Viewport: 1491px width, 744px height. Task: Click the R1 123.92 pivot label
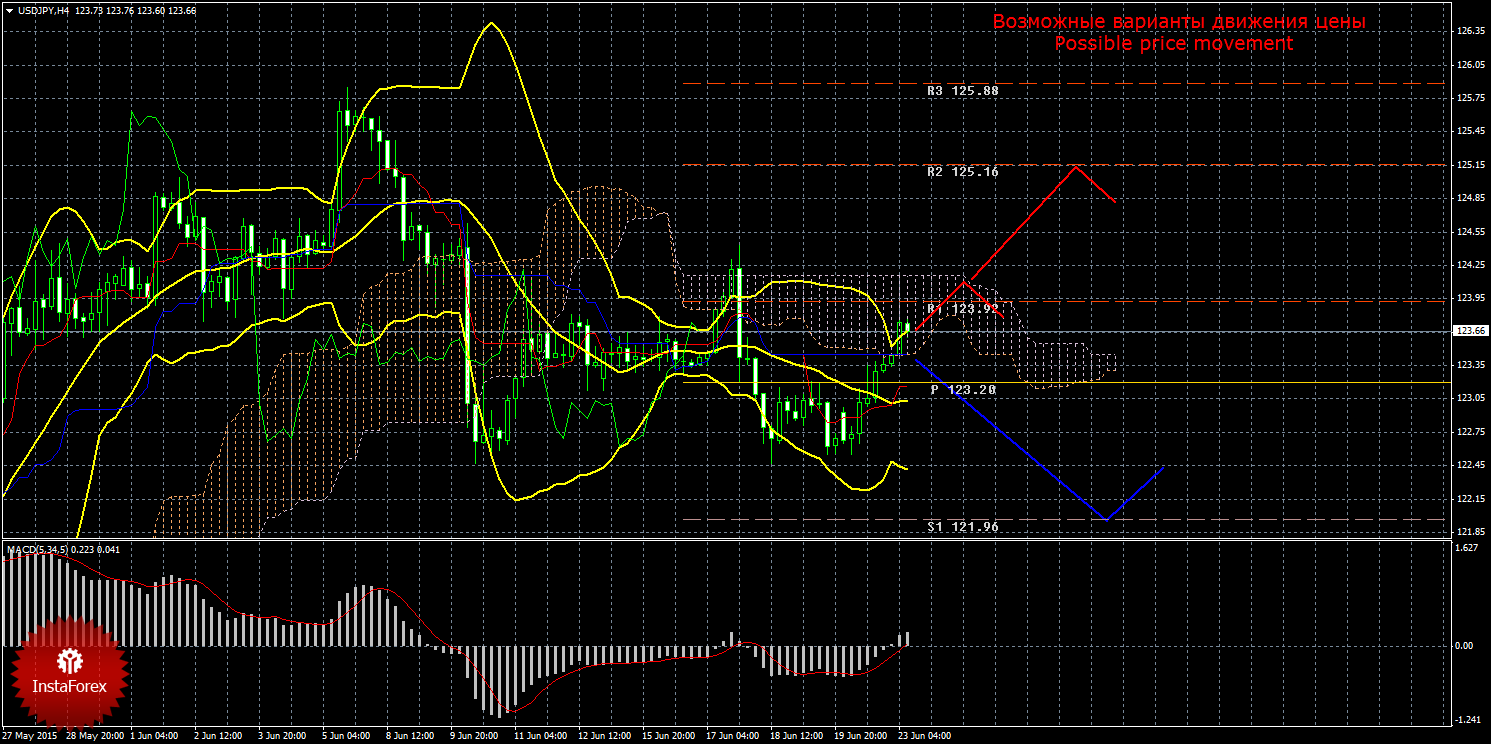point(962,310)
